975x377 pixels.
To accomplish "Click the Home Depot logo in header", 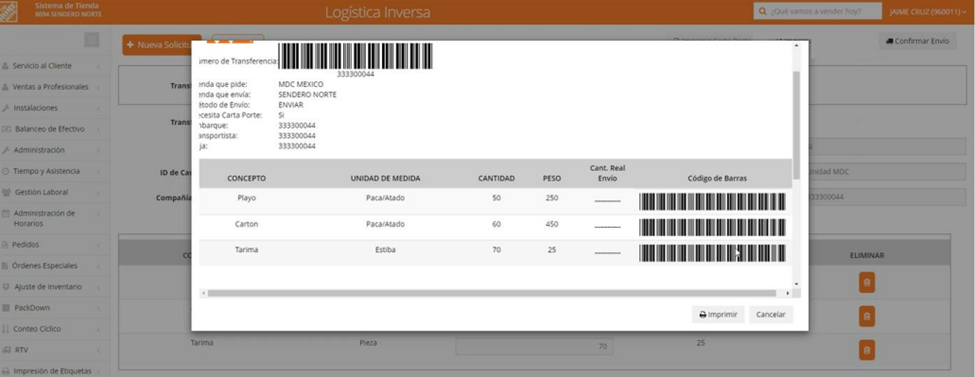I will [x=8, y=11].
